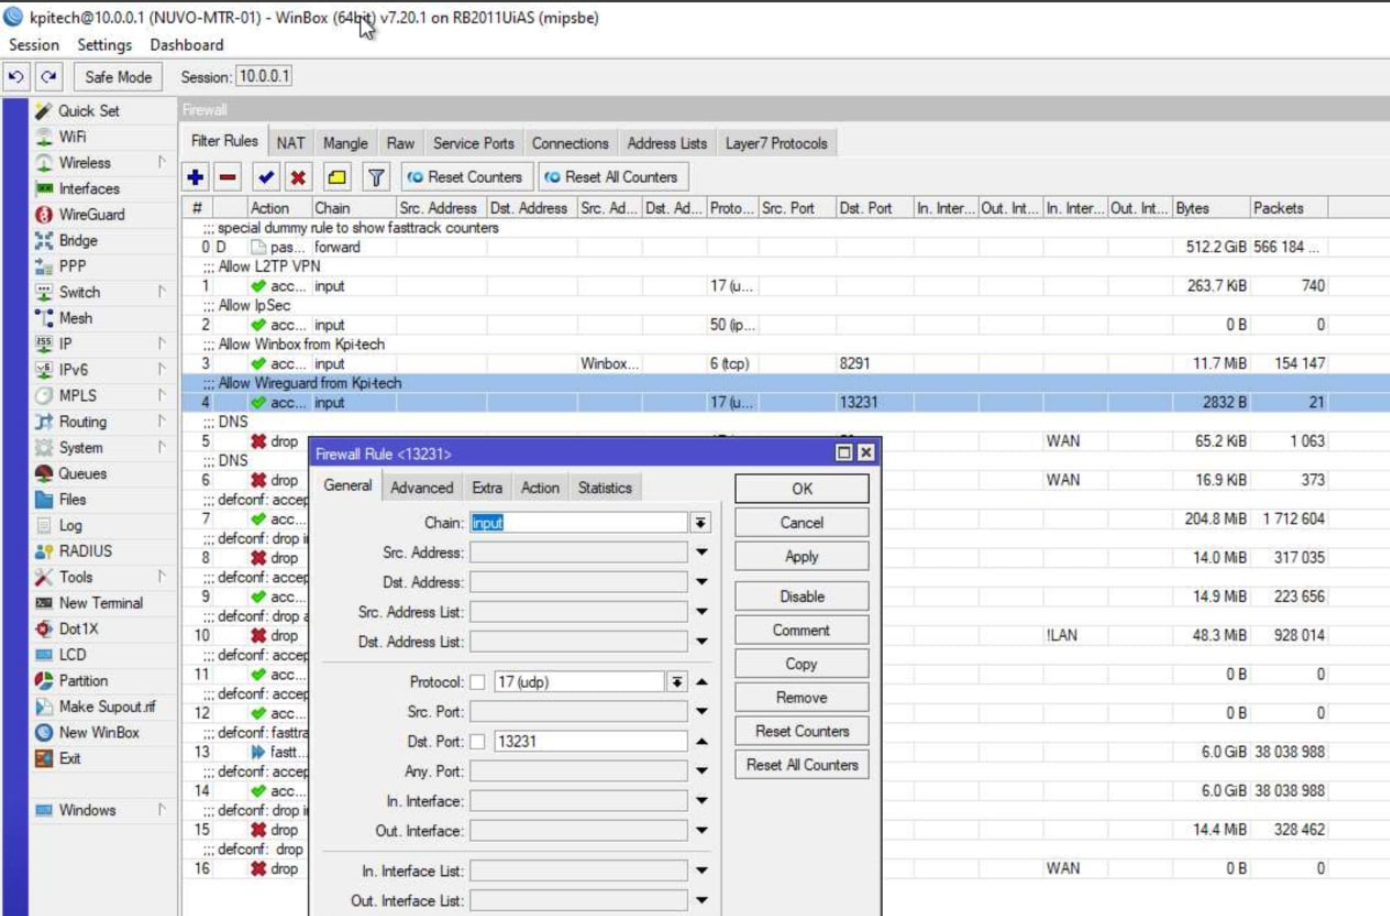Open WireGuard from the sidebar
1390x916 pixels.
(x=91, y=214)
